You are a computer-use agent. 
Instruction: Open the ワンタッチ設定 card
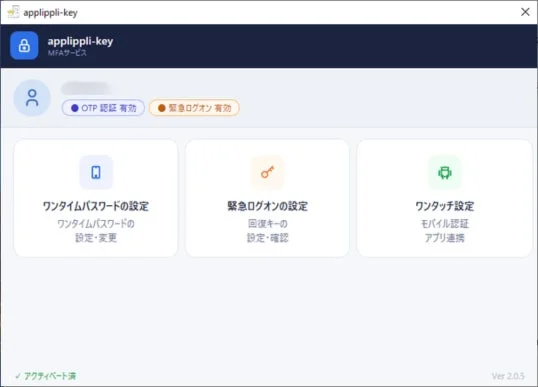tap(445, 198)
